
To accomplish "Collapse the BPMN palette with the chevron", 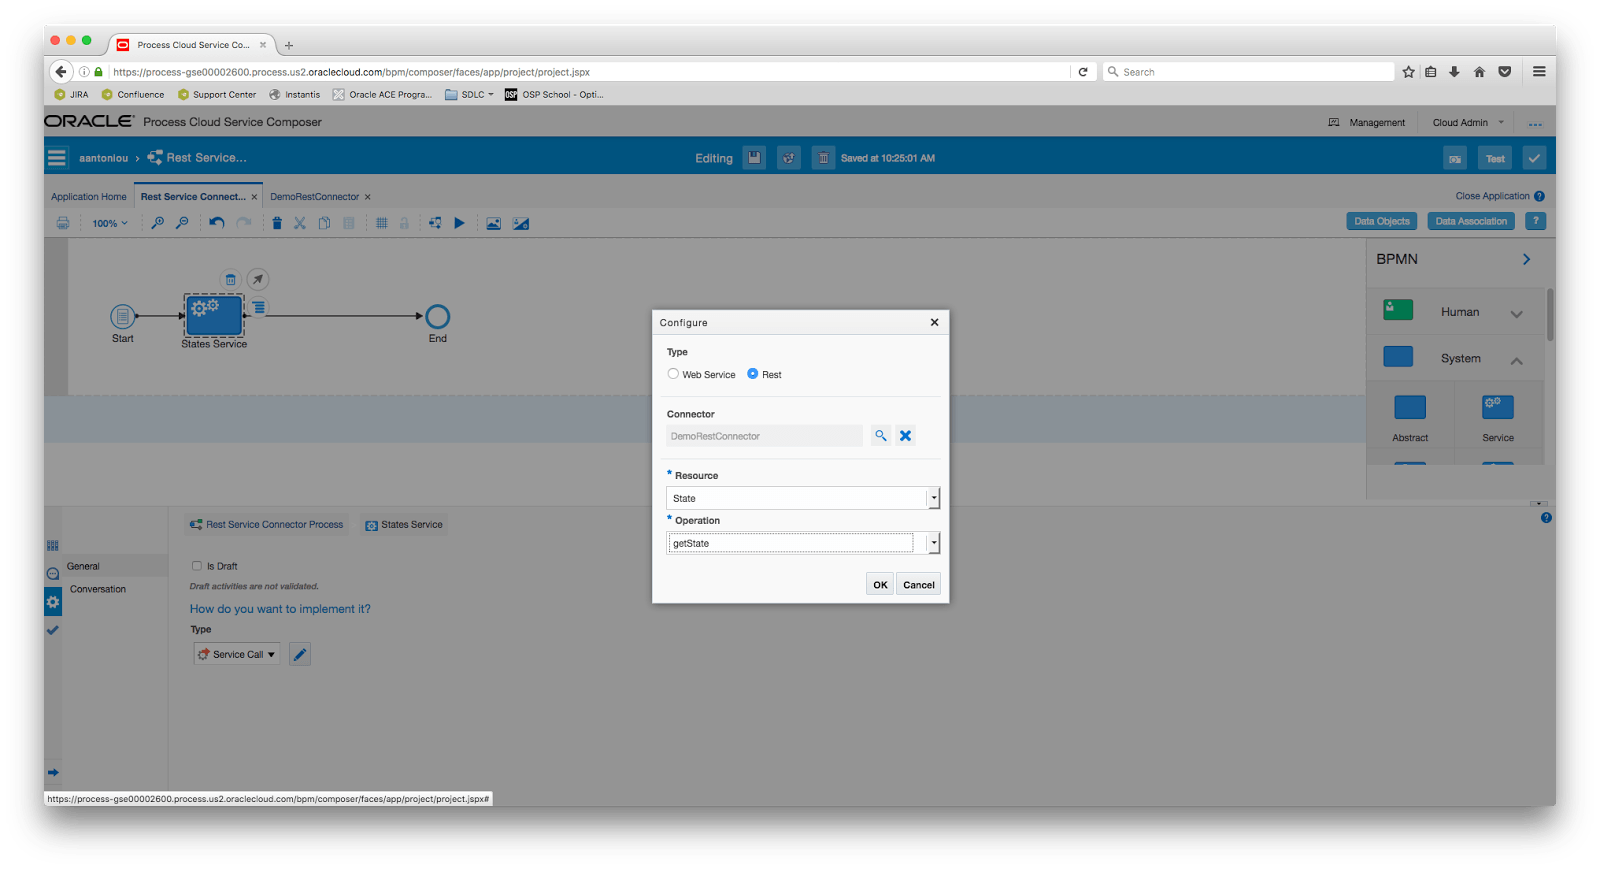I will pyautogui.click(x=1526, y=259).
